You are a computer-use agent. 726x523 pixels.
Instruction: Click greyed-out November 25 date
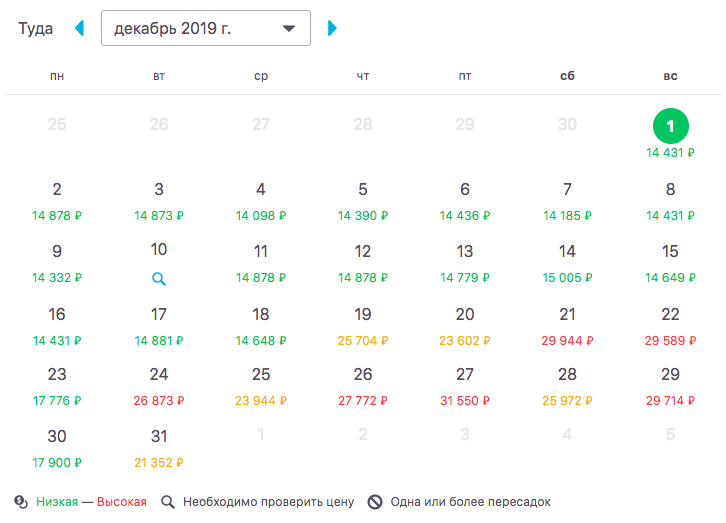point(57,125)
